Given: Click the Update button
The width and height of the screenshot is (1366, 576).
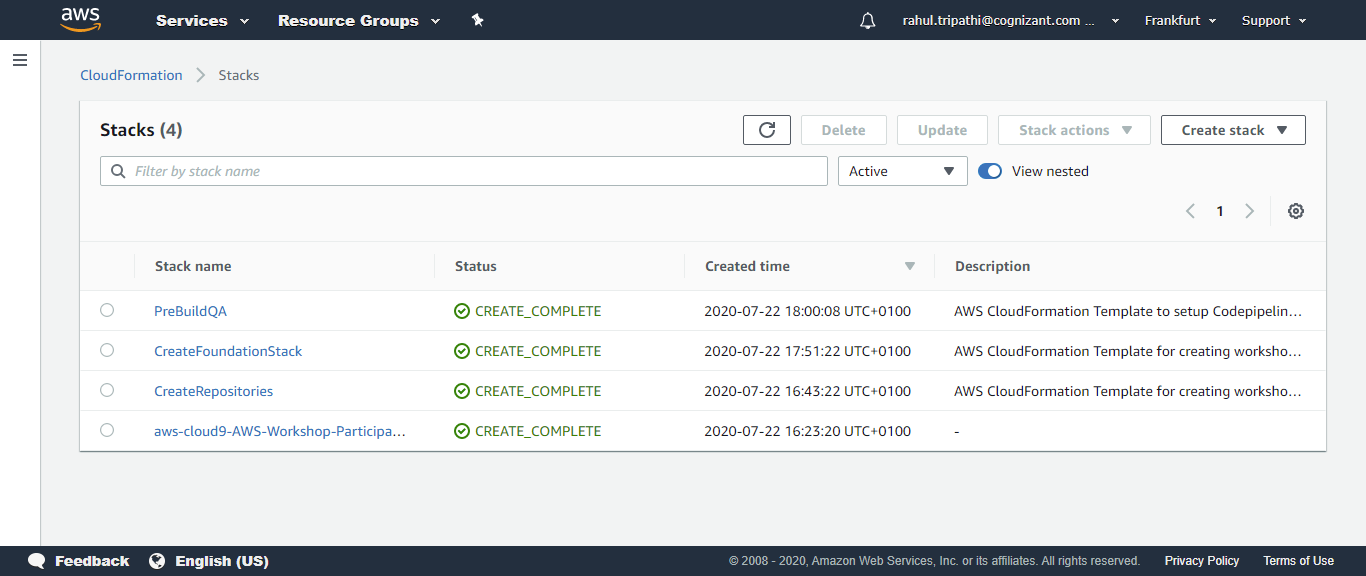Looking at the screenshot, I should click(942, 130).
